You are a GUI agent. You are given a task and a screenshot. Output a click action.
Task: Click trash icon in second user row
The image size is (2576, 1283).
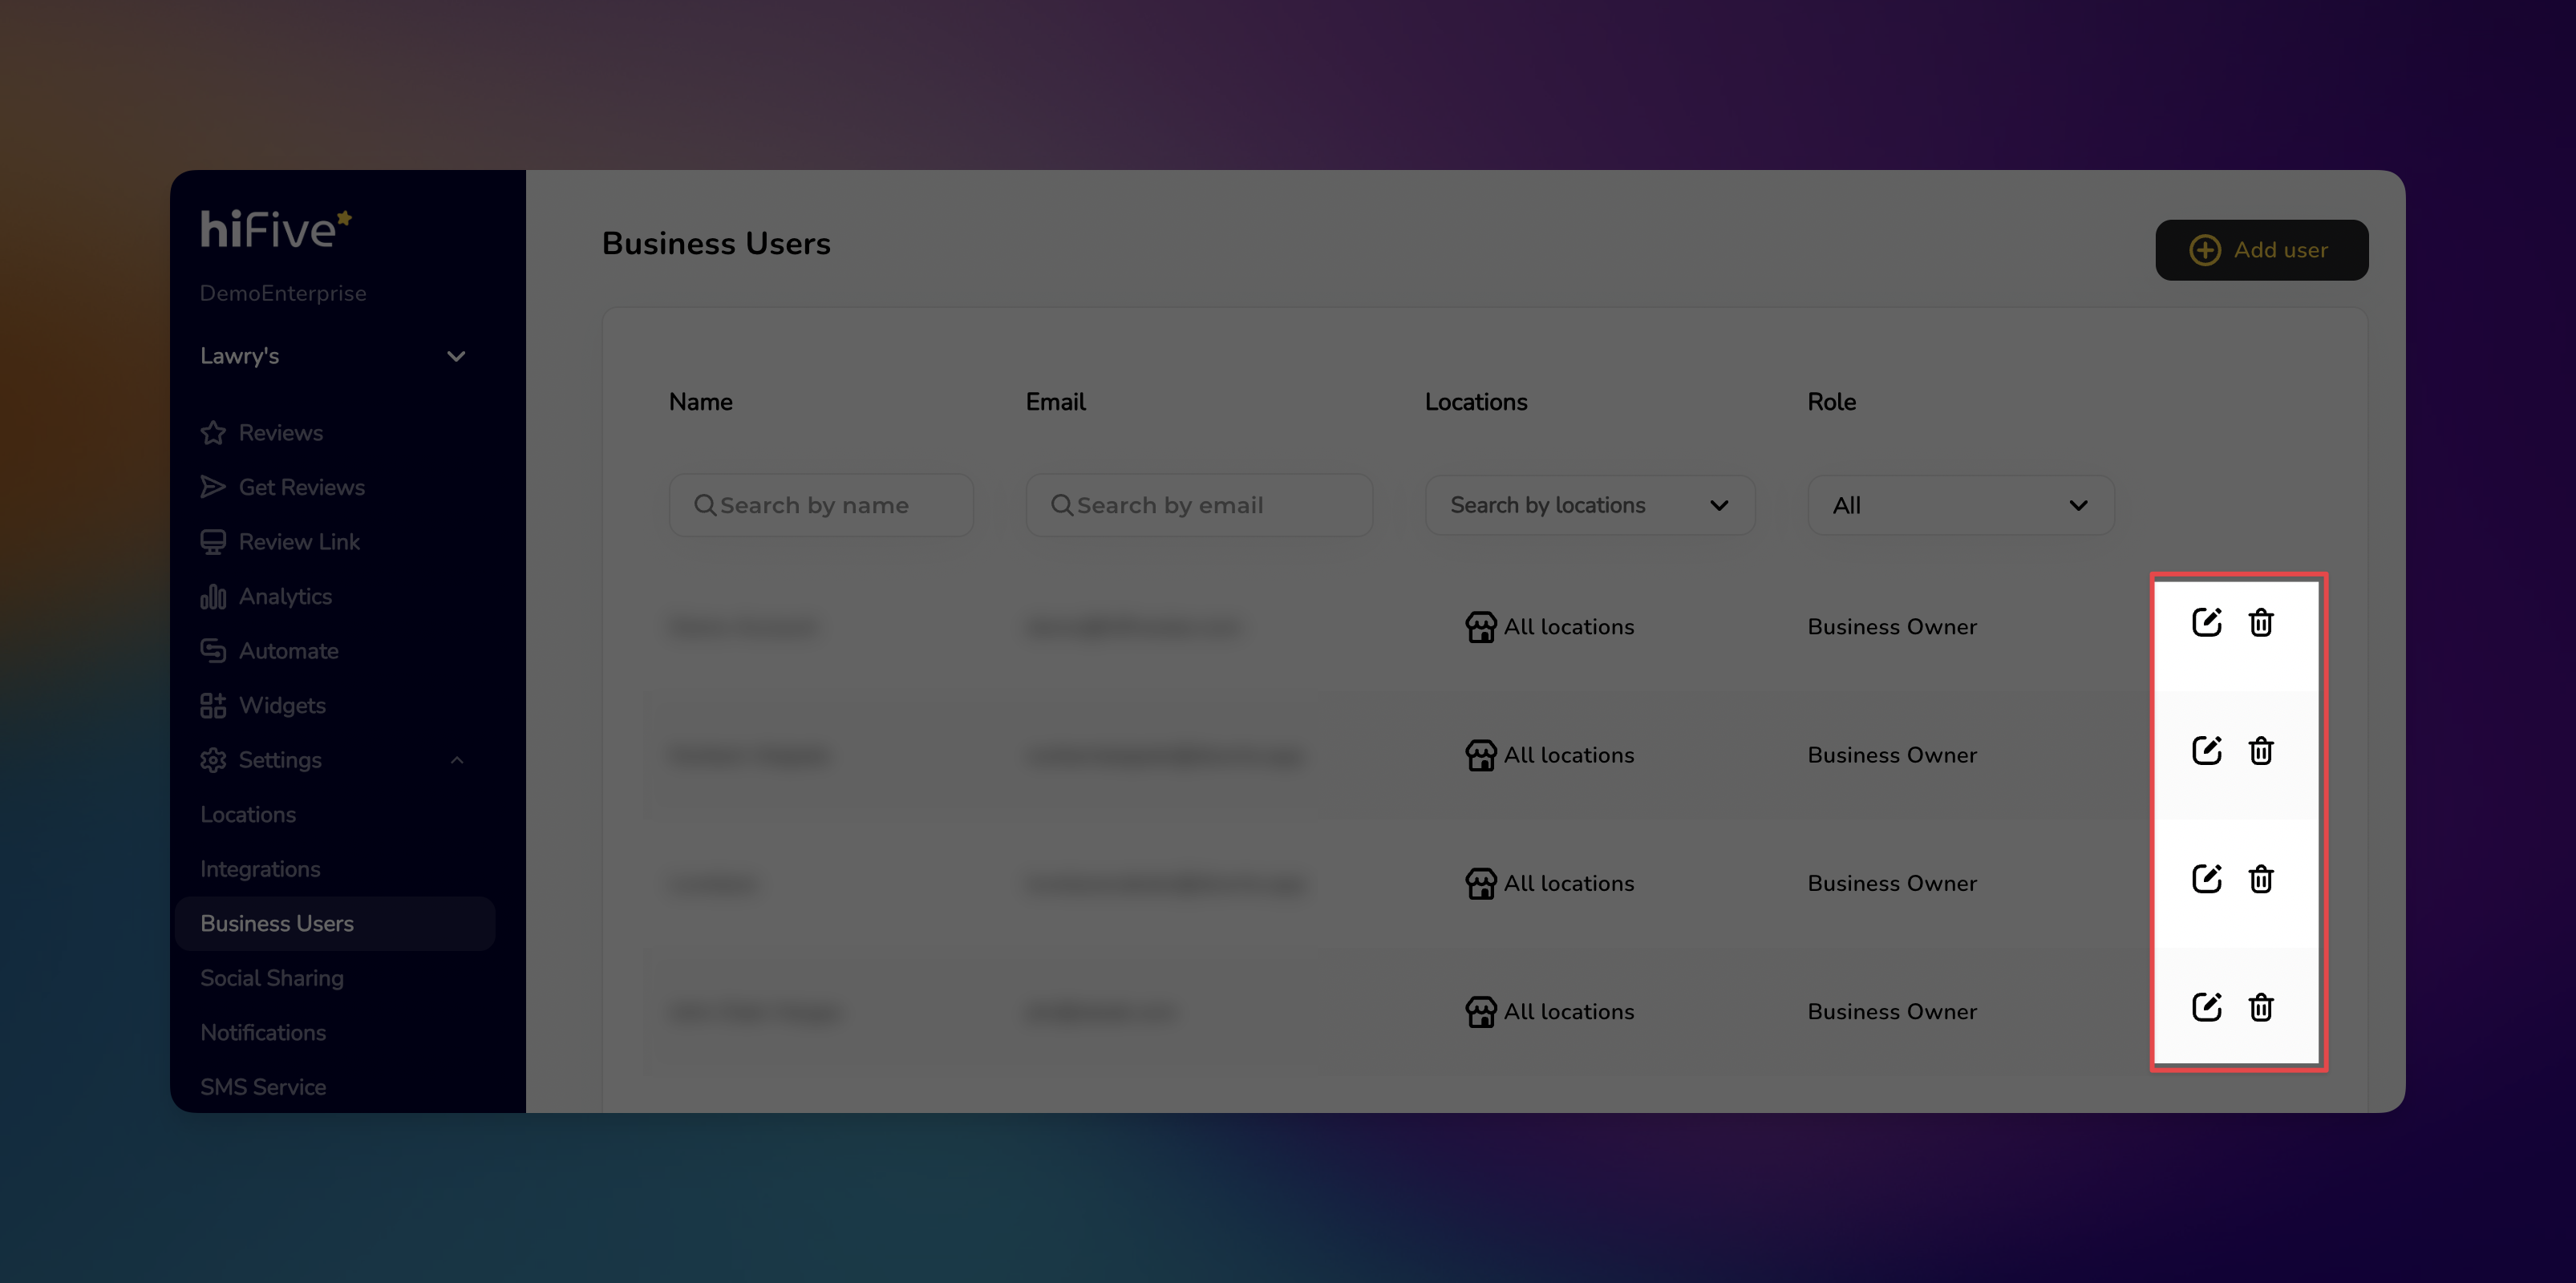[2260, 751]
